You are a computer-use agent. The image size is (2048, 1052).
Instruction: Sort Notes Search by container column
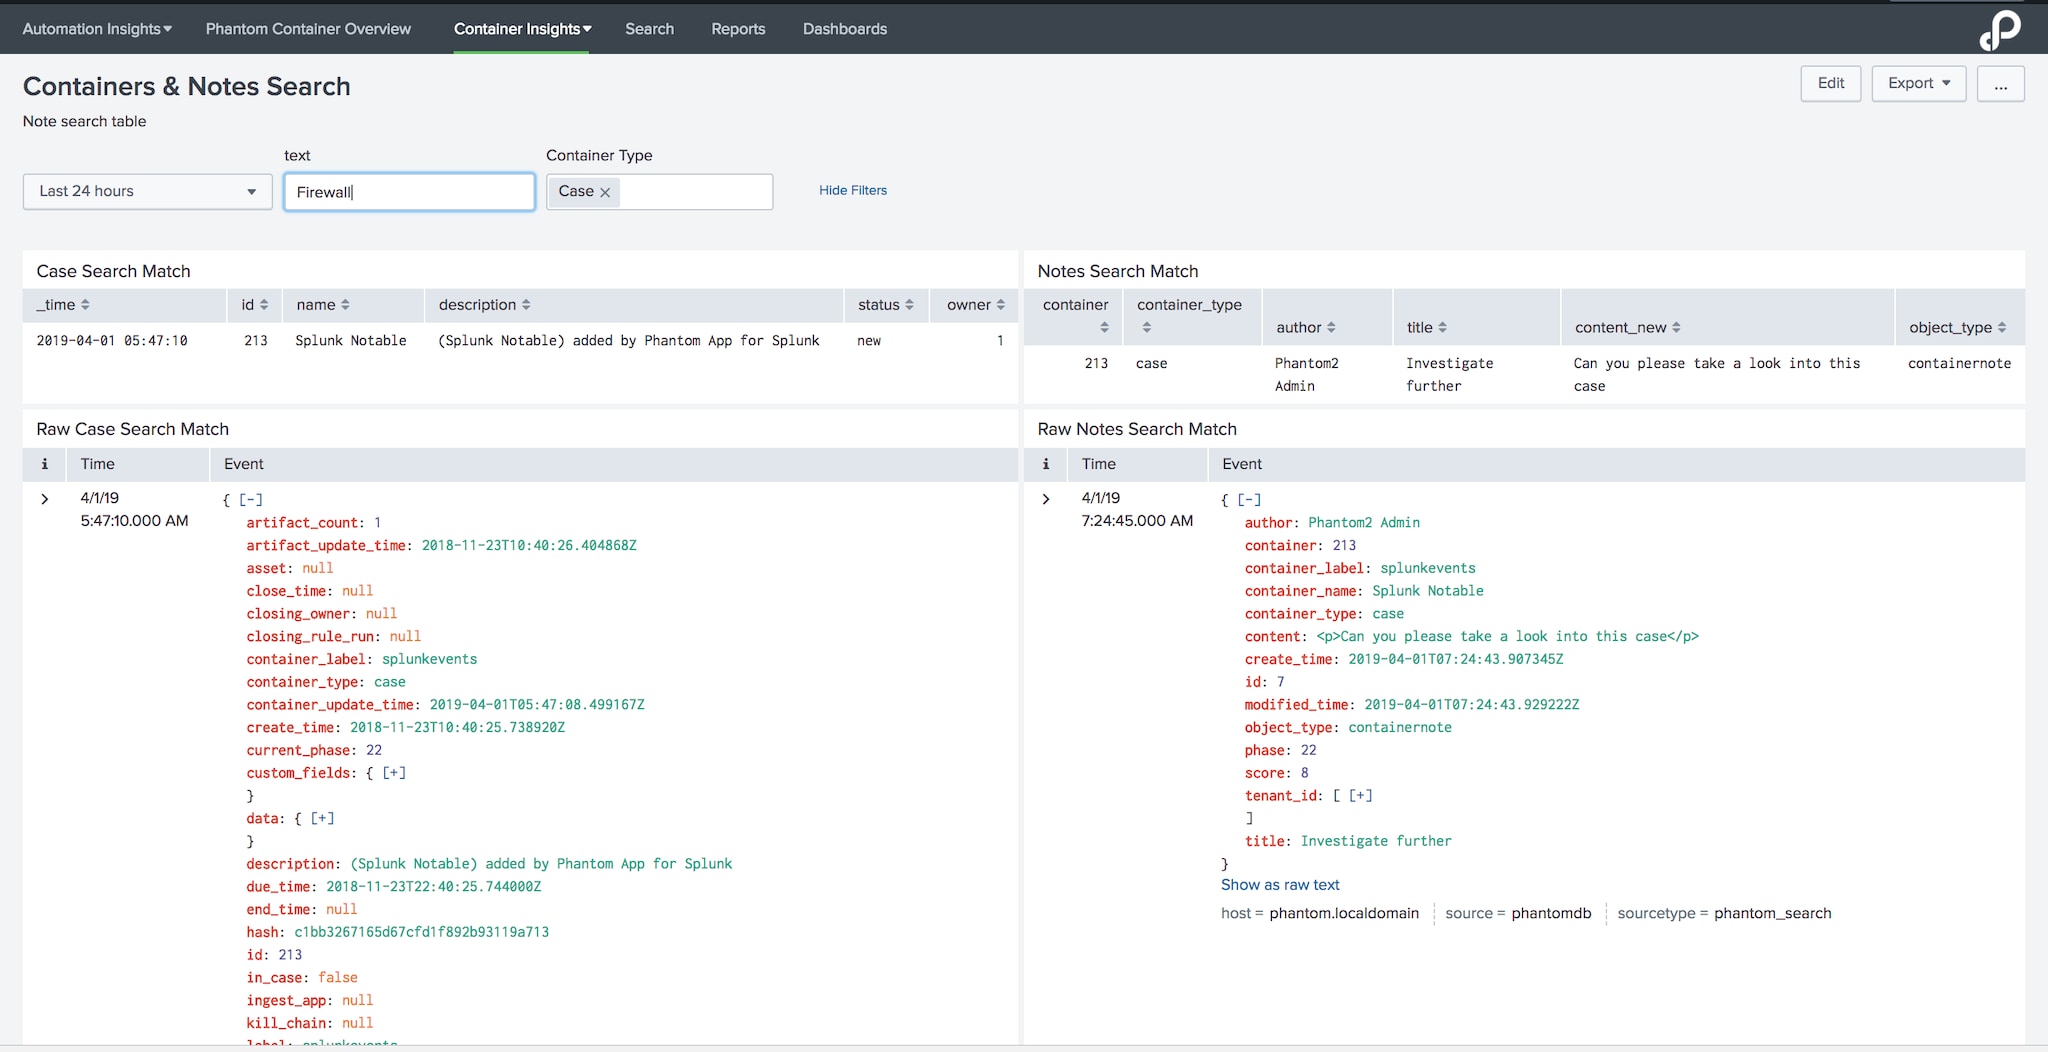(x=1076, y=315)
